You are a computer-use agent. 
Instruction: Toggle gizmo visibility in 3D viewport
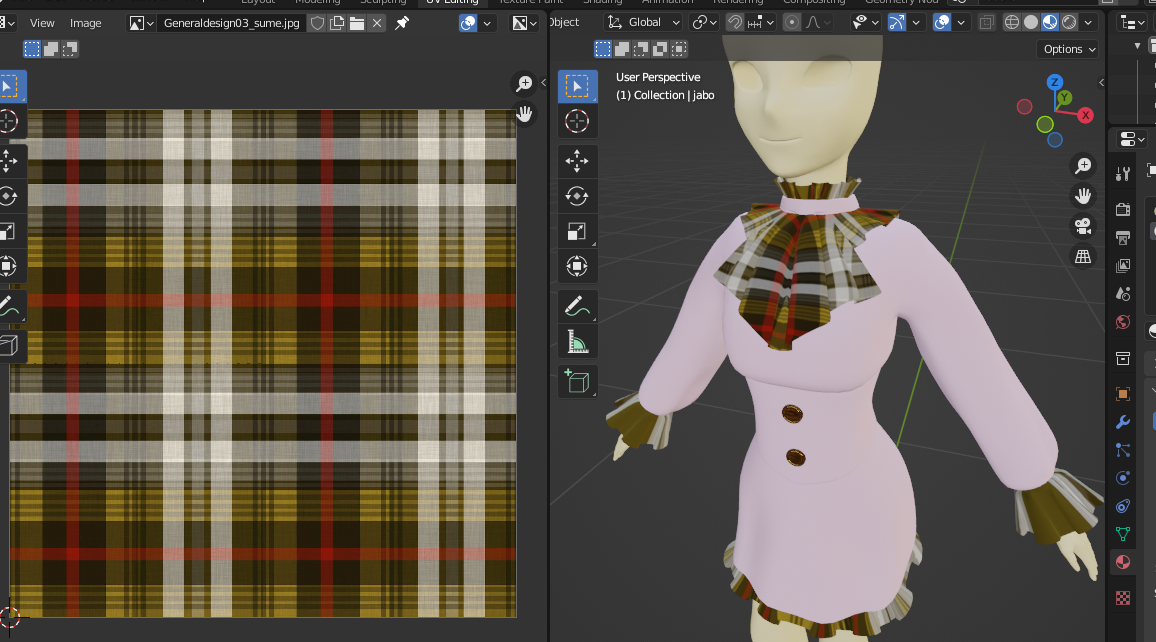coord(896,22)
